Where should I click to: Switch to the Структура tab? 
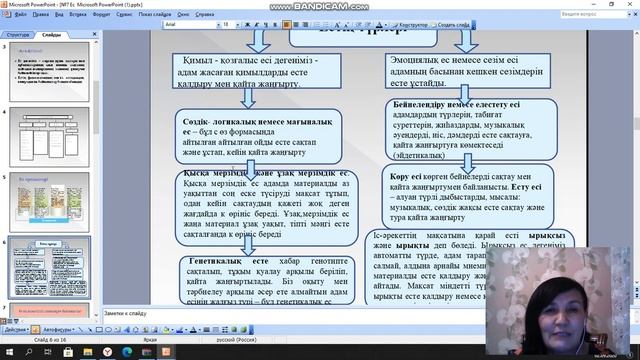[x=18, y=35]
